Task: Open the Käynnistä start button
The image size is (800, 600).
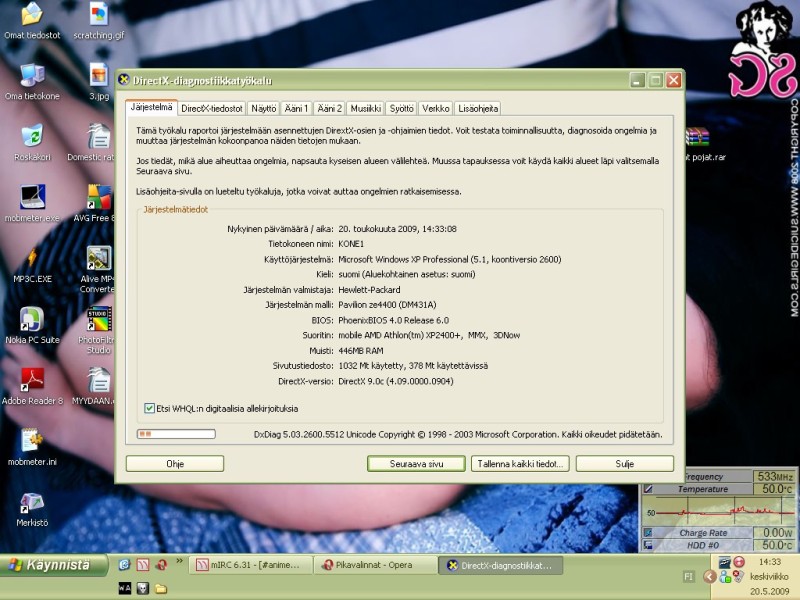Action: (54, 565)
